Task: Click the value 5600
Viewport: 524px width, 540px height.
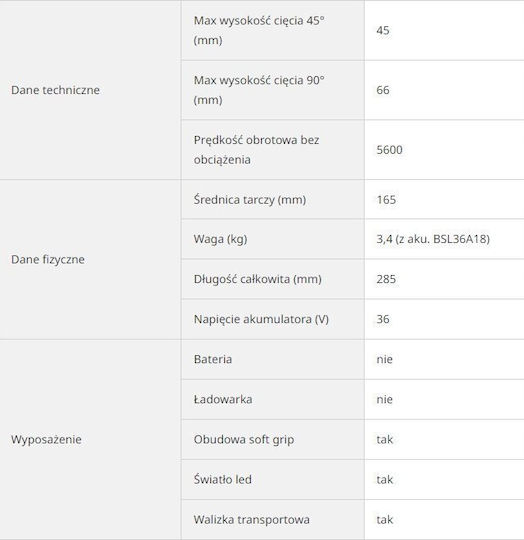Action: (x=389, y=150)
